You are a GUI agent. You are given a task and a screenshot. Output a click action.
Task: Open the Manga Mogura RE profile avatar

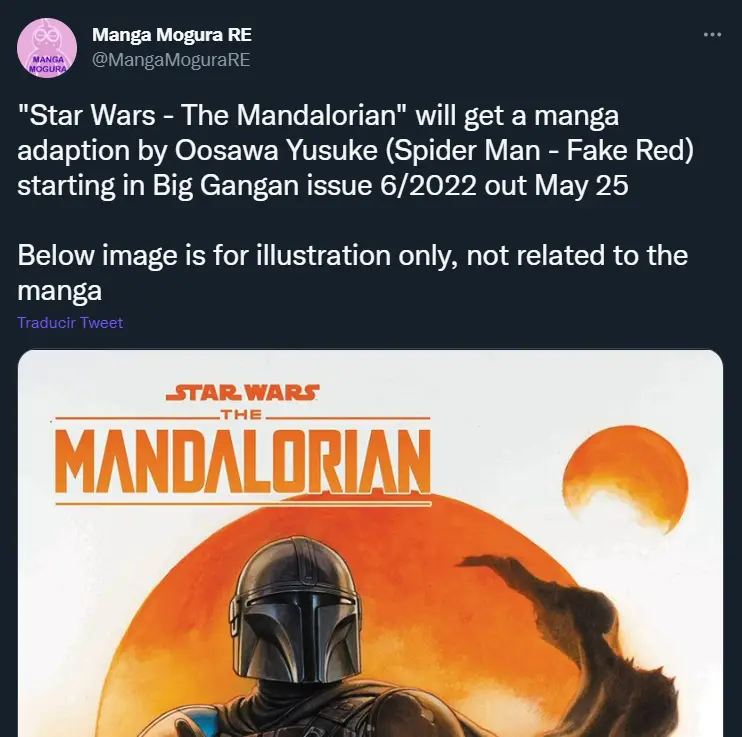click(x=47, y=48)
